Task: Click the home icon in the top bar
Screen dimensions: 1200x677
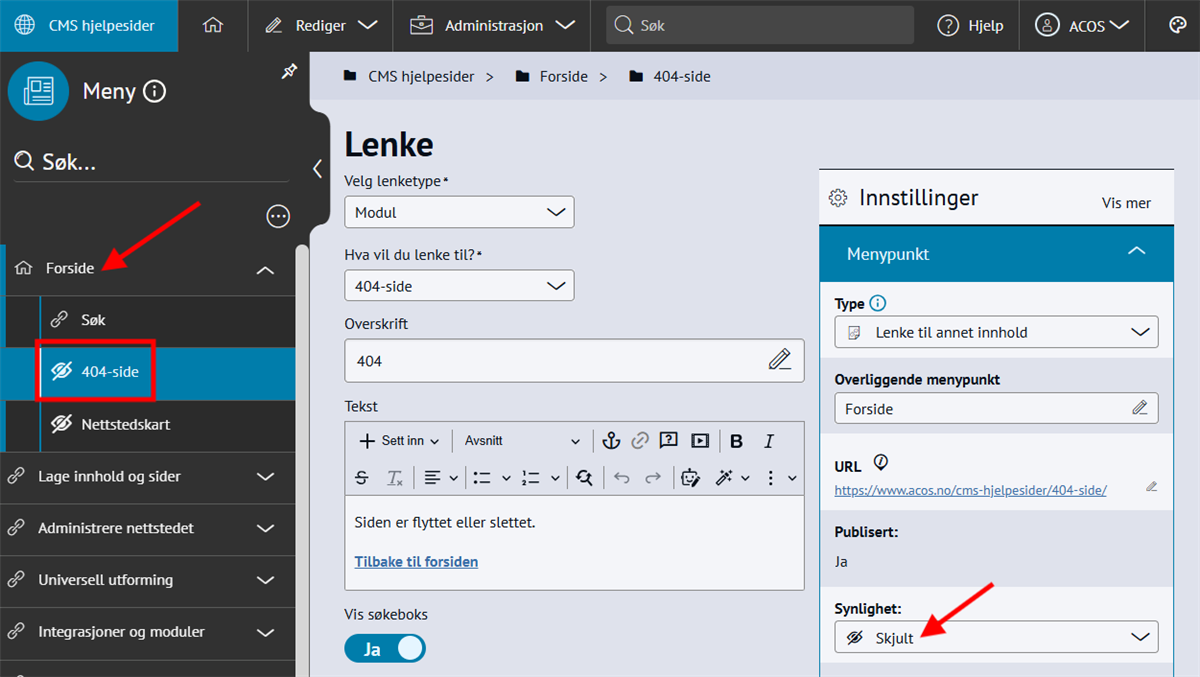Action: click(212, 26)
